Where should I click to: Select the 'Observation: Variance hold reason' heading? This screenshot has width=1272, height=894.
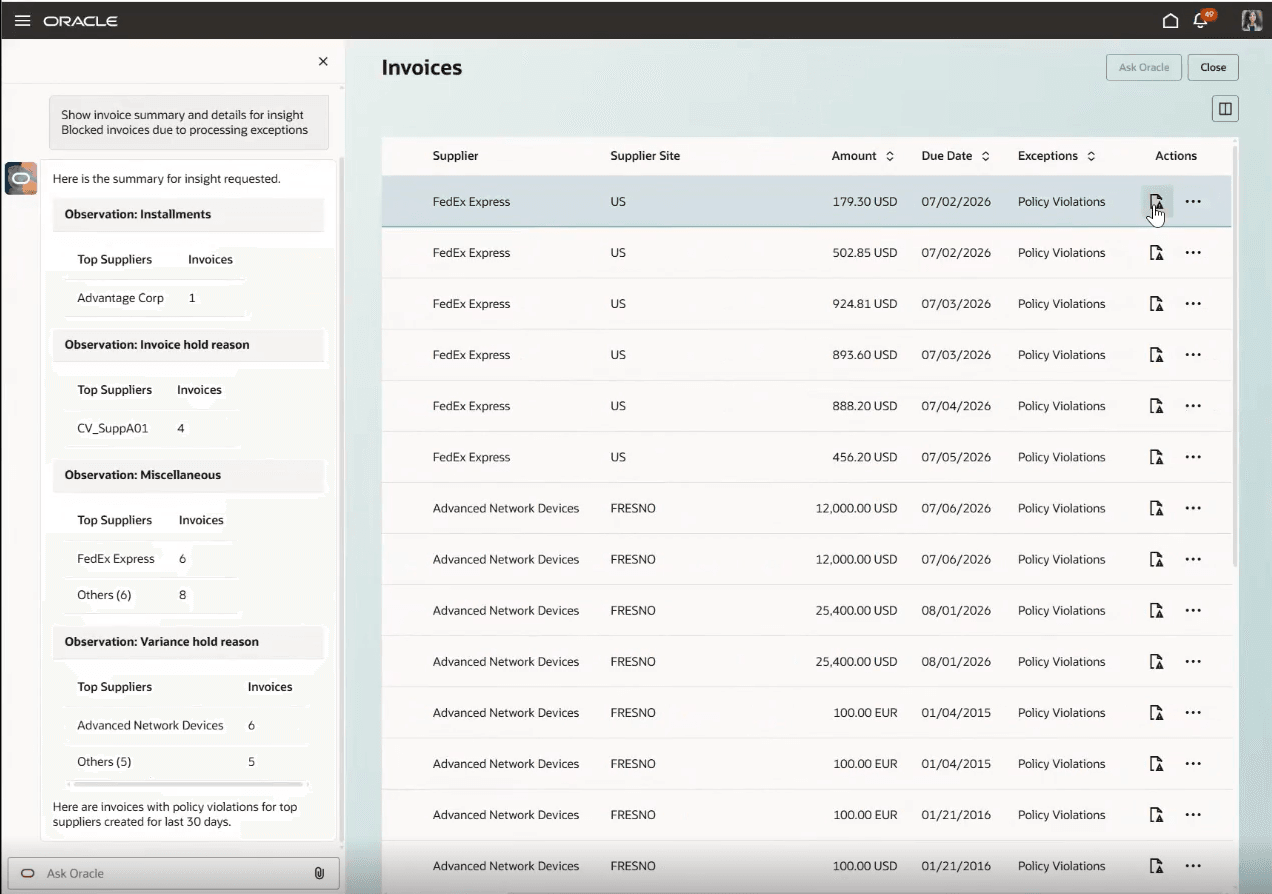point(162,642)
